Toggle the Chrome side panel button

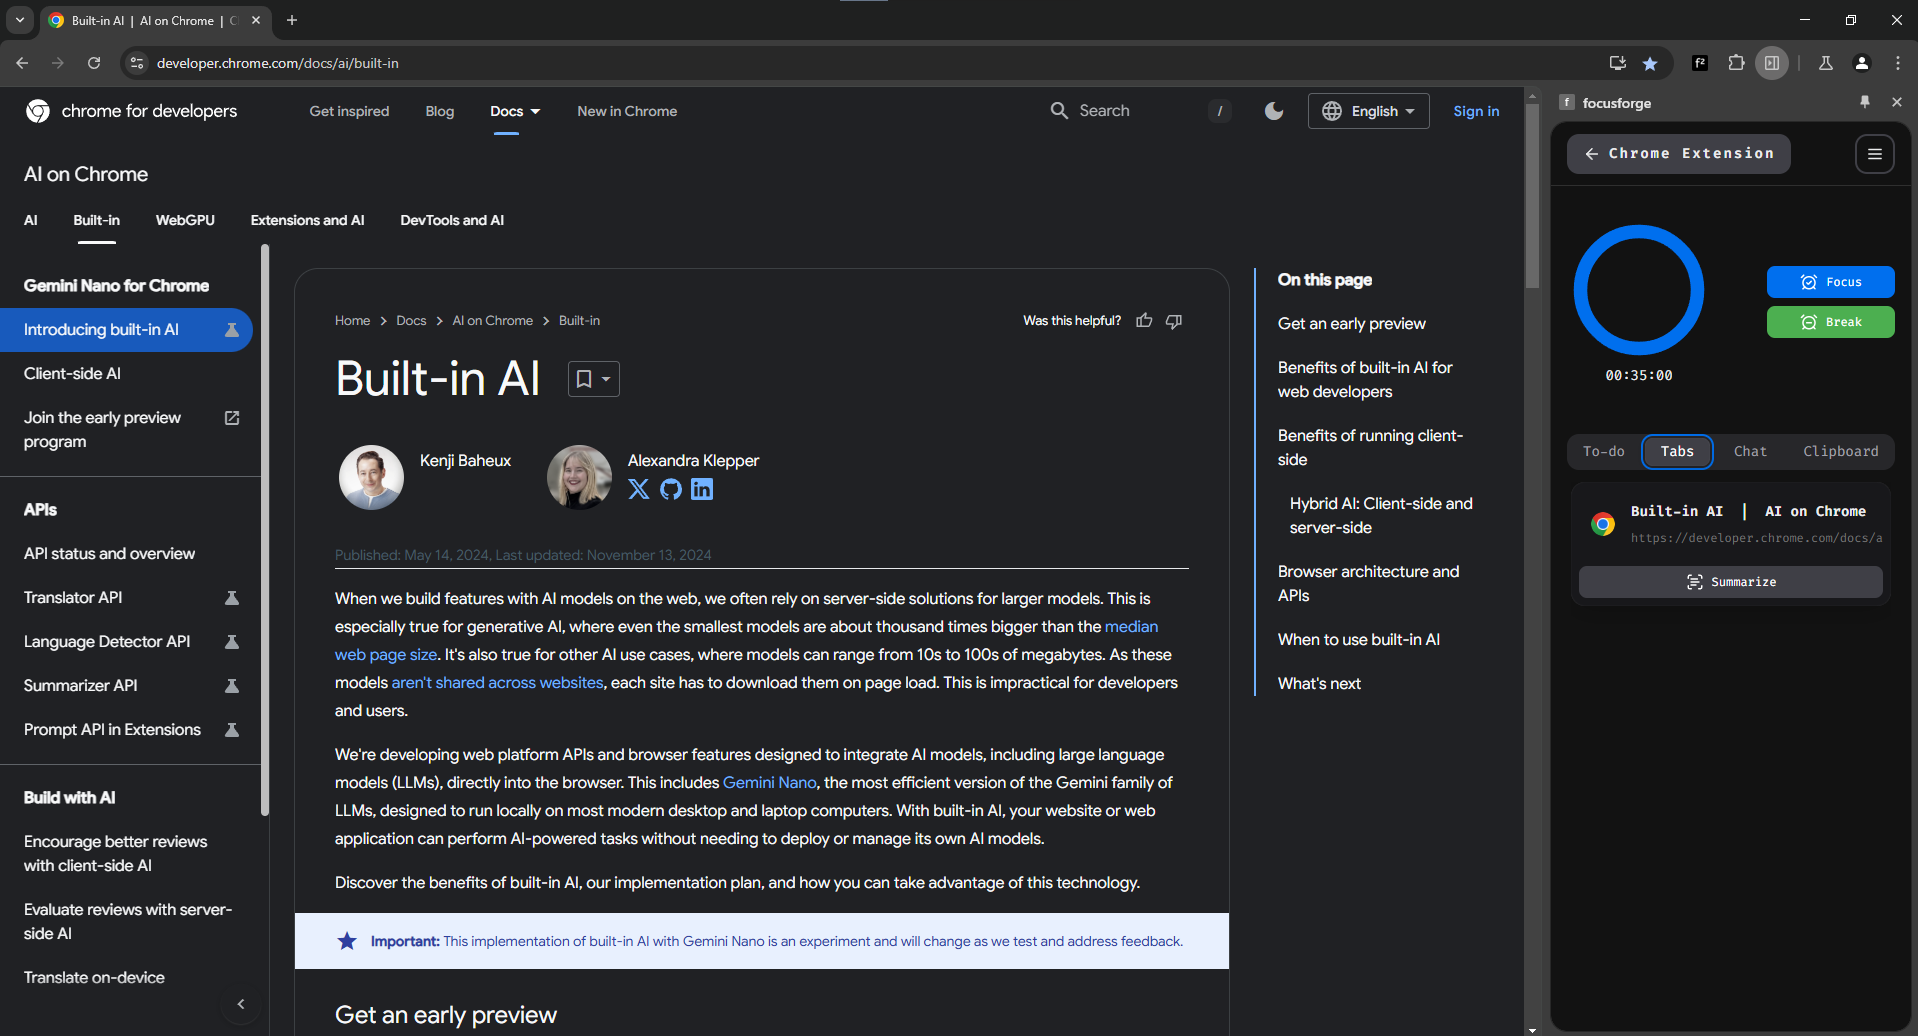1772,63
